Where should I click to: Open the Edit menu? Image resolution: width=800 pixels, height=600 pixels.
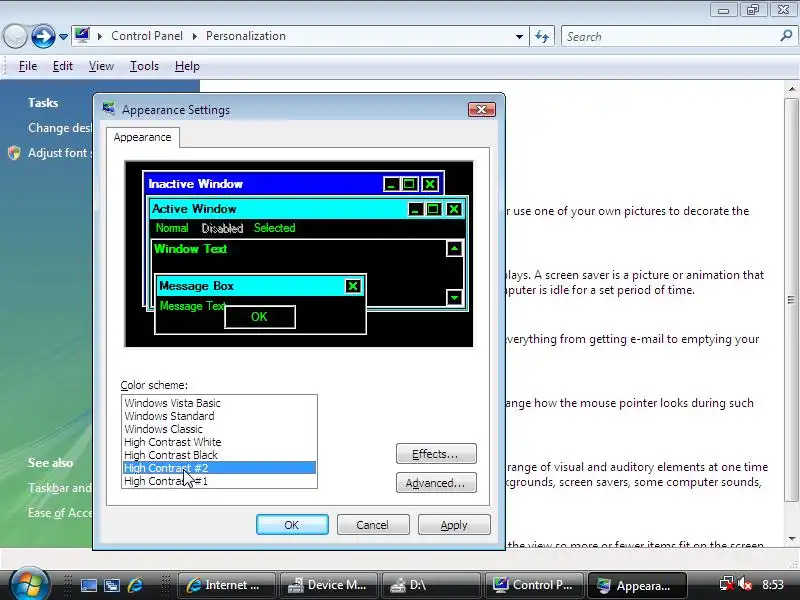tap(63, 66)
